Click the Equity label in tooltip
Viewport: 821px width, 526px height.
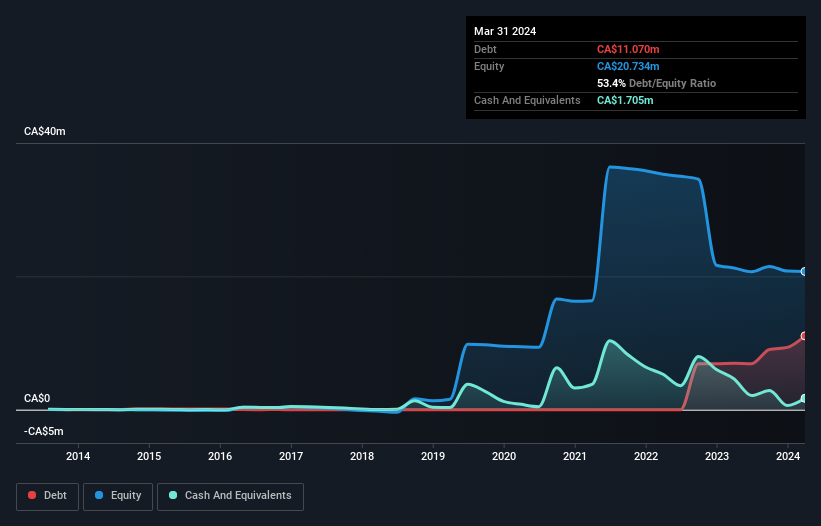click(489, 66)
